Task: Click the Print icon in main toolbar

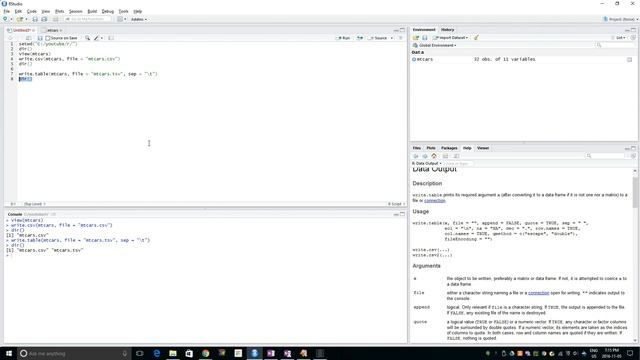Action: tap(56, 19)
